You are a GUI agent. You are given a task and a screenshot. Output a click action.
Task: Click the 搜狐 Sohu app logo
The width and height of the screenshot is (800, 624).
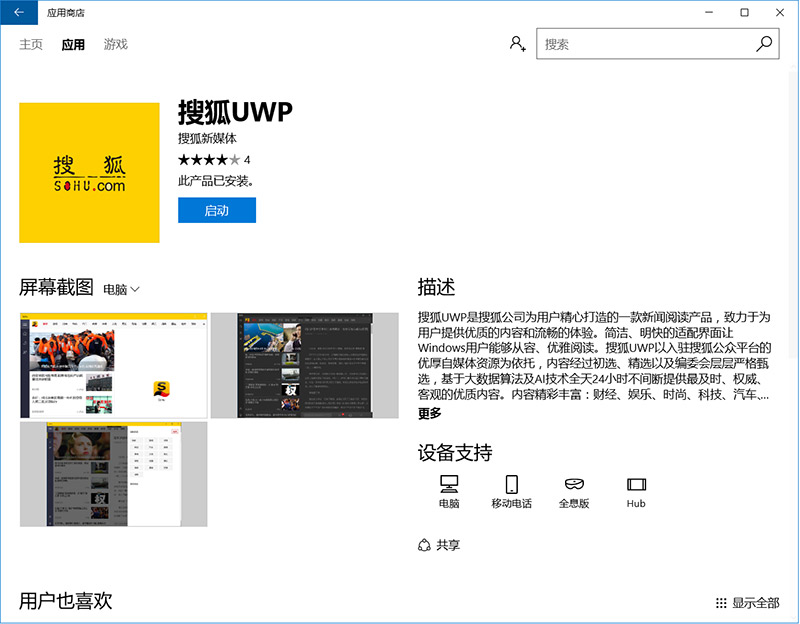tap(89, 172)
